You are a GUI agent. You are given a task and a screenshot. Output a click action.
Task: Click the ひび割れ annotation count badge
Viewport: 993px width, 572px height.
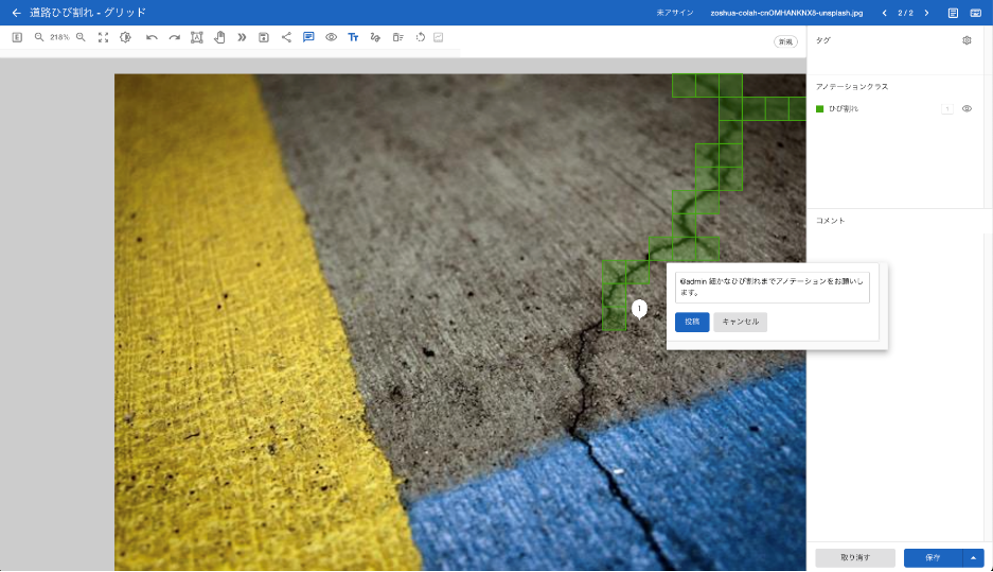[948, 109]
